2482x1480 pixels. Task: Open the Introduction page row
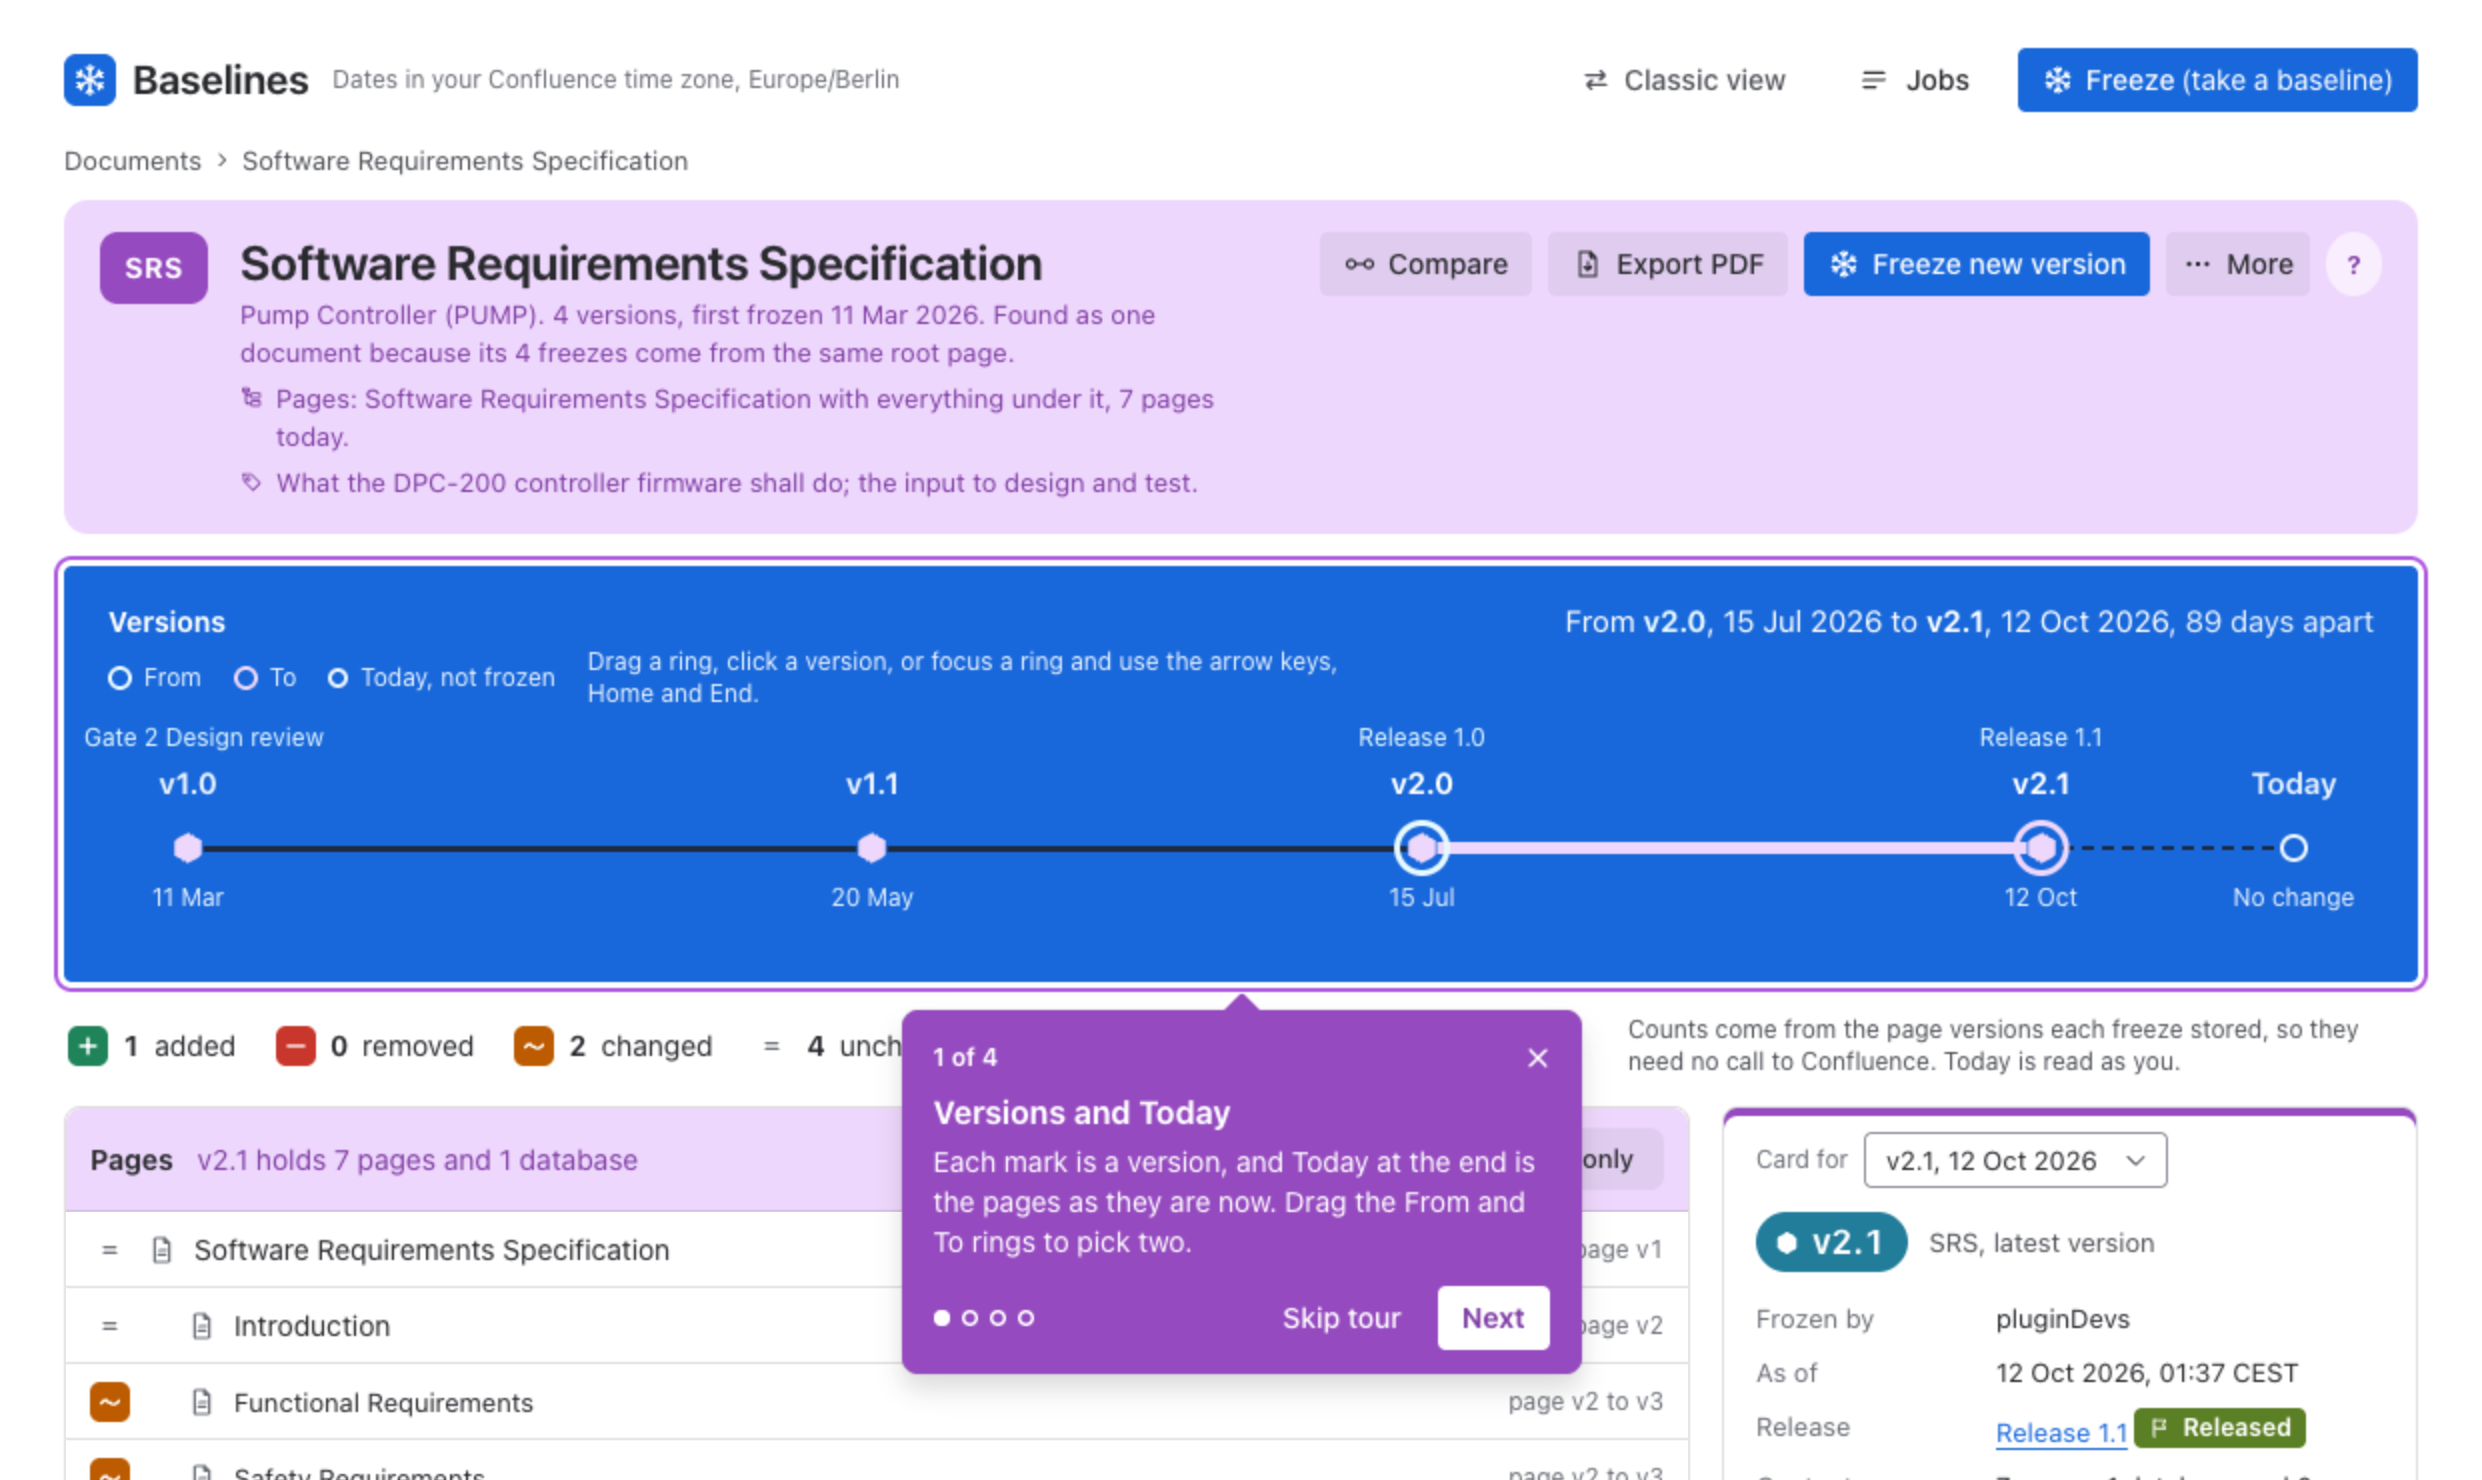(x=876, y=1326)
